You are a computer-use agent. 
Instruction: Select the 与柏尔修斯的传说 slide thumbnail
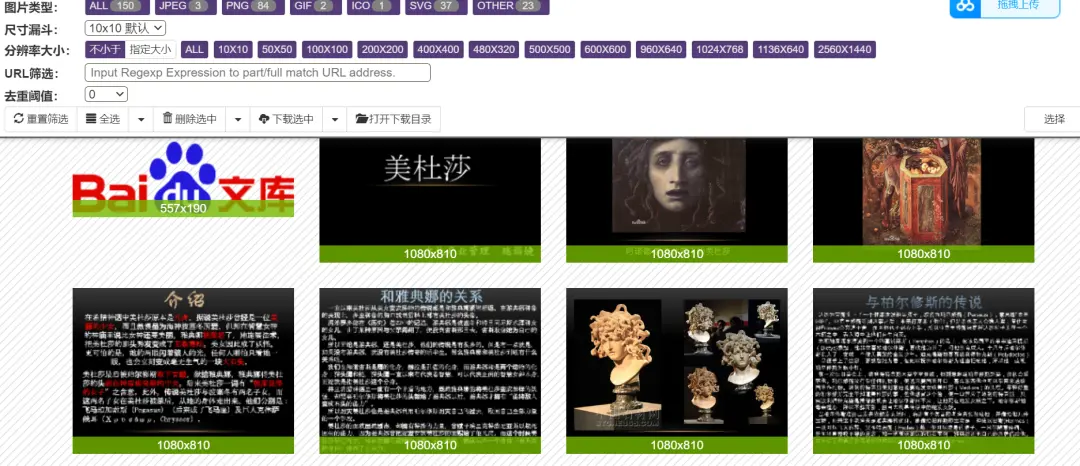coord(923,370)
